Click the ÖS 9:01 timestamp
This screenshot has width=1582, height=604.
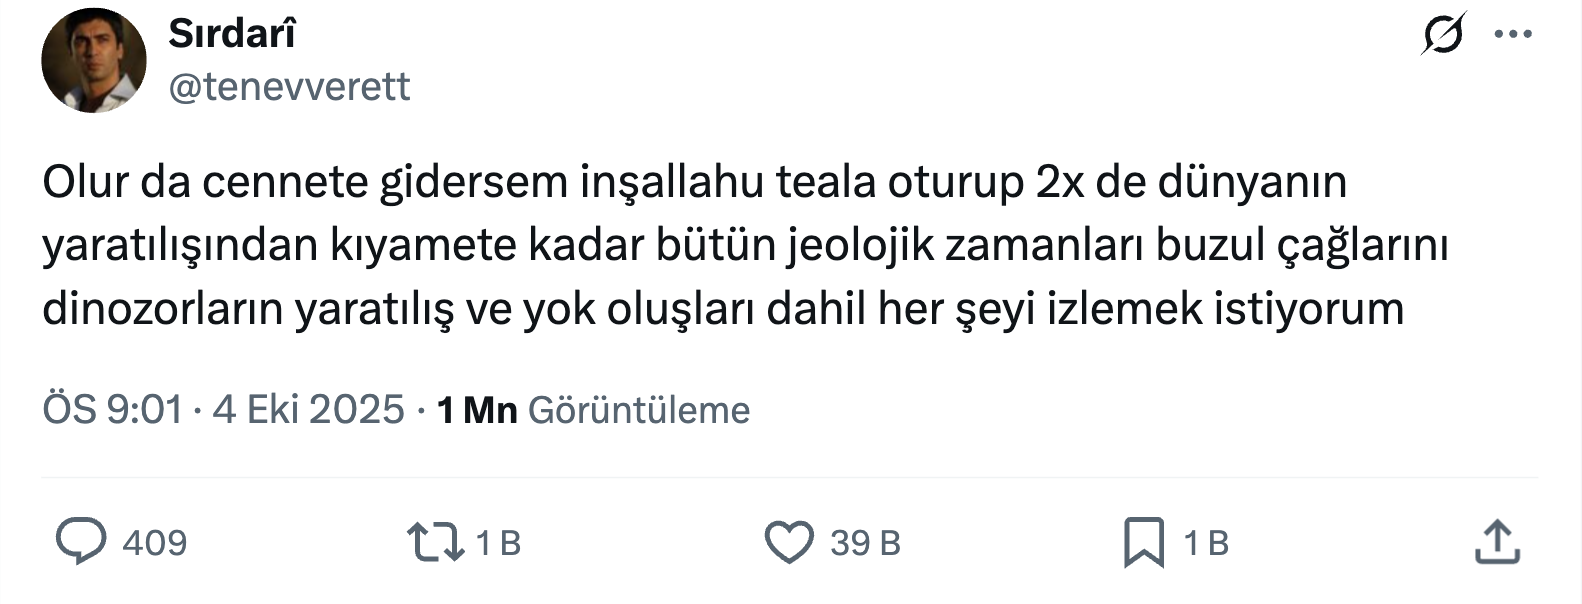click(x=113, y=410)
